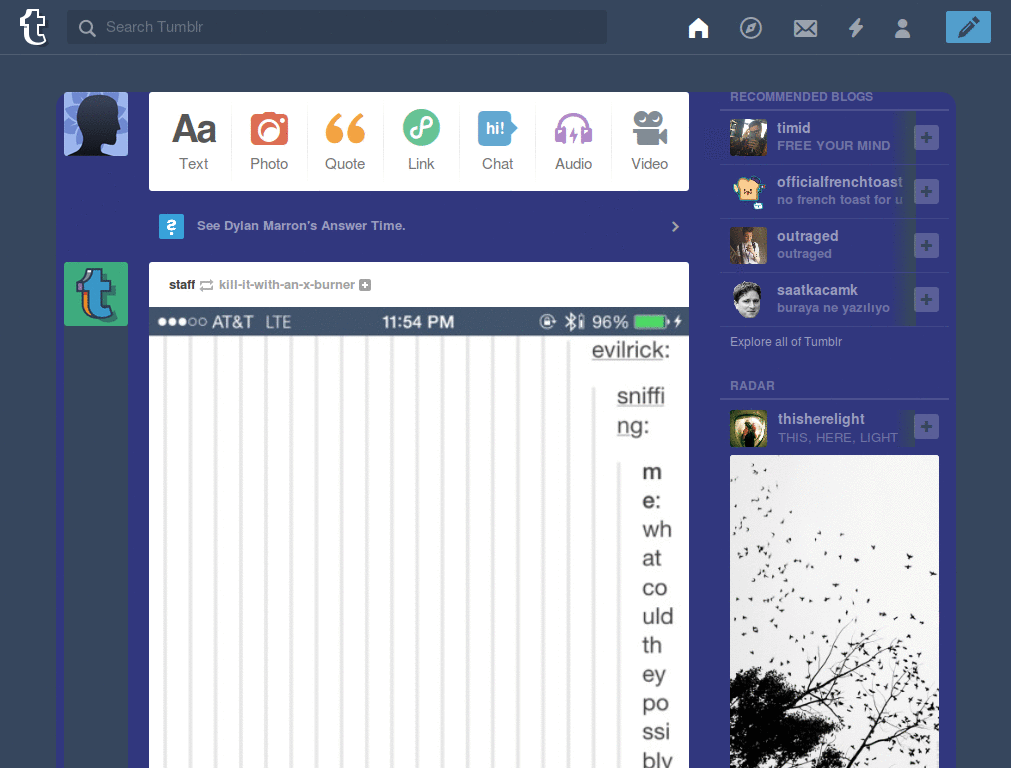This screenshot has width=1024, height=768.
Task: Open the Explore compass icon
Action: click(750, 28)
